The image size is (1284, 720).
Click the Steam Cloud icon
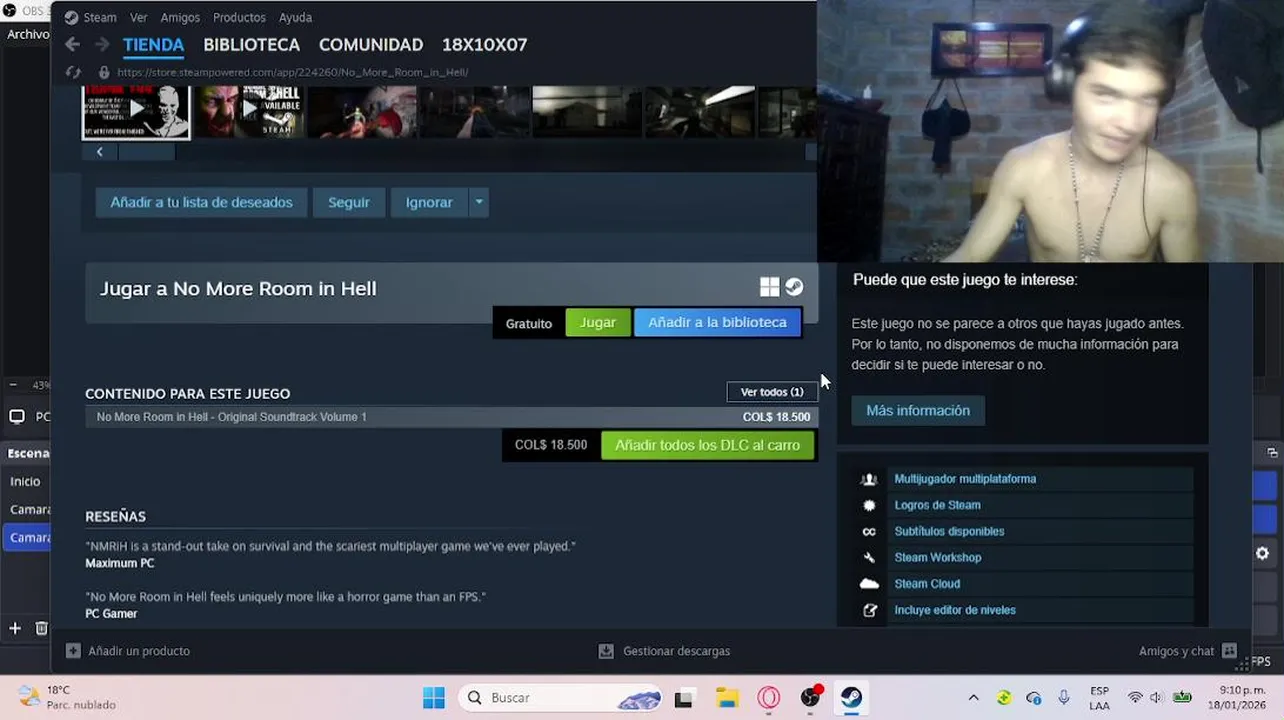(x=869, y=584)
